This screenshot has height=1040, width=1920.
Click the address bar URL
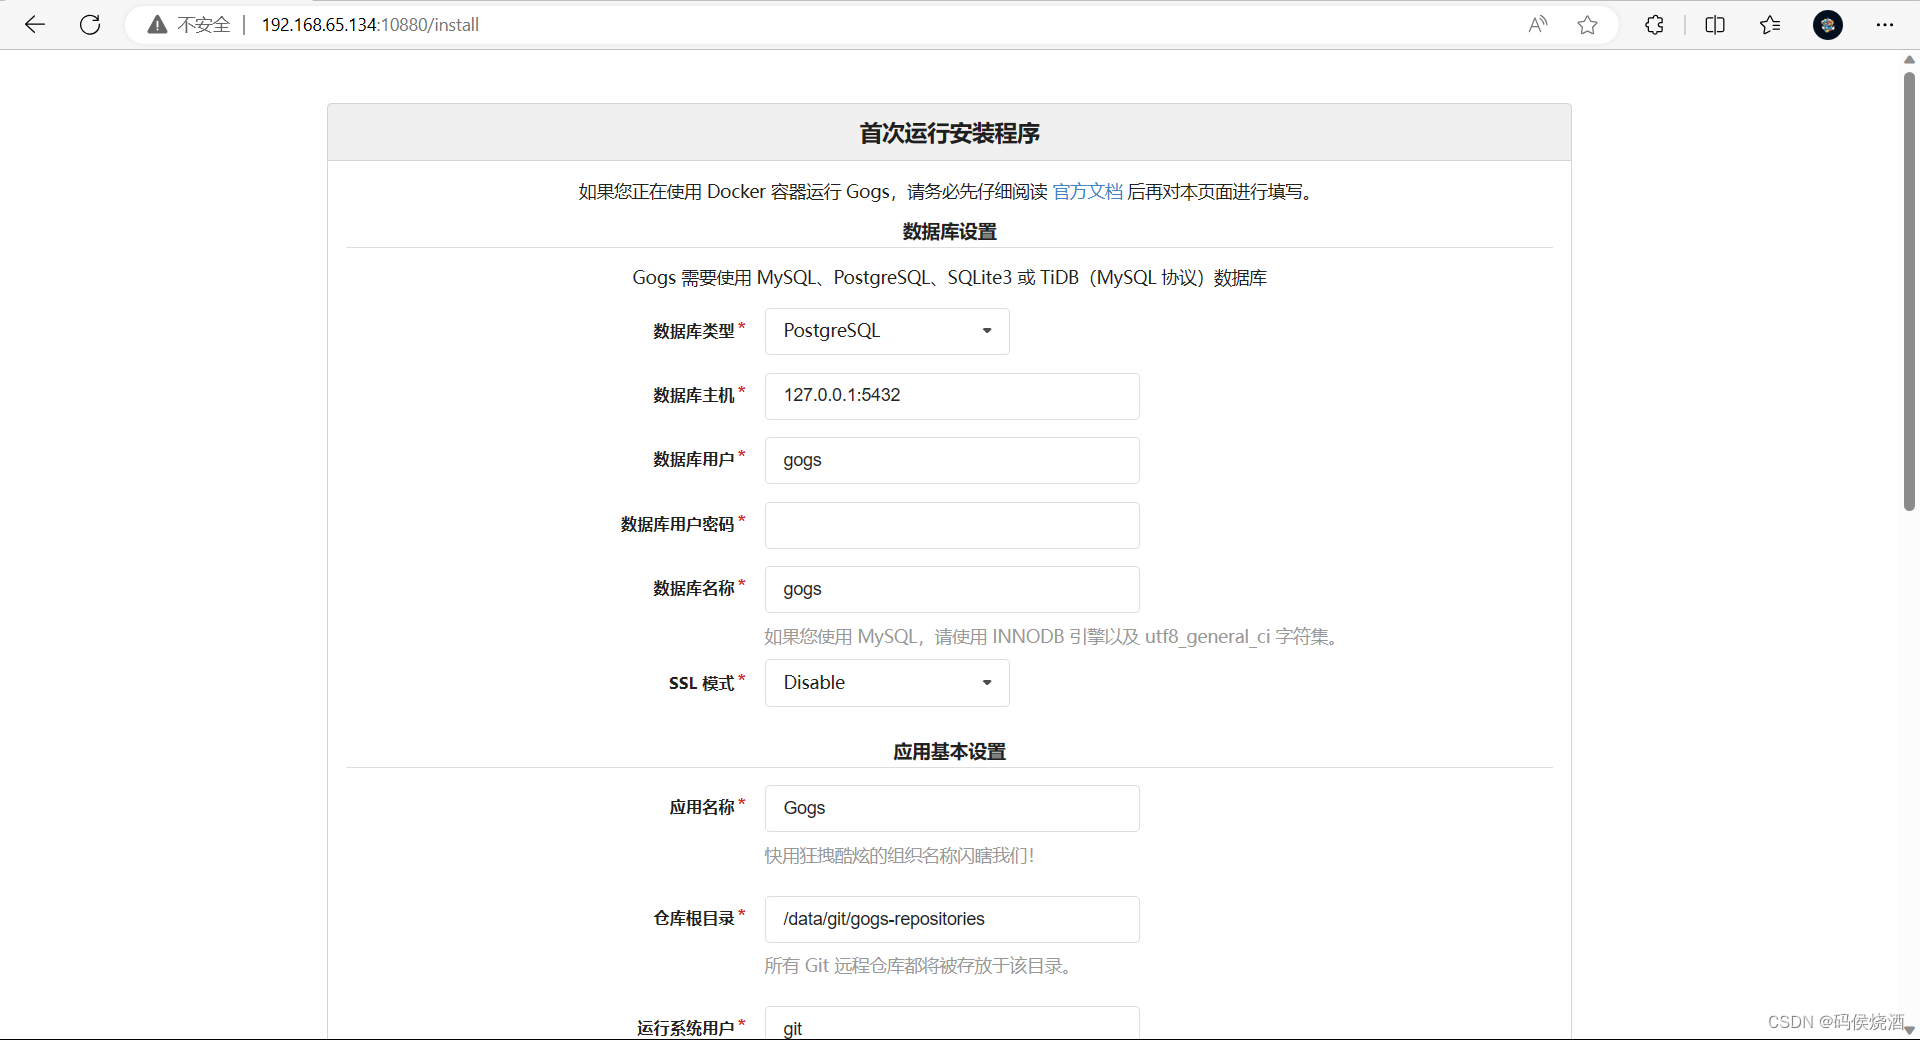[370, 25]
